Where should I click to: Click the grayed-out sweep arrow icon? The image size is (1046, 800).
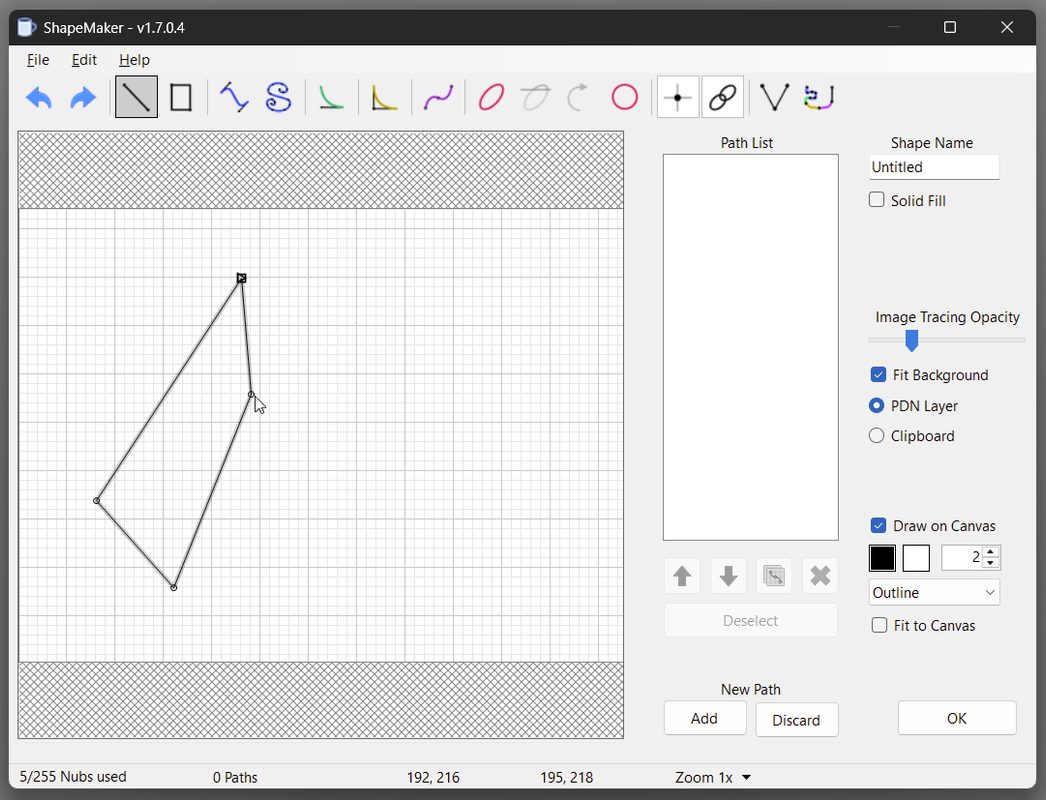point(578,97)
